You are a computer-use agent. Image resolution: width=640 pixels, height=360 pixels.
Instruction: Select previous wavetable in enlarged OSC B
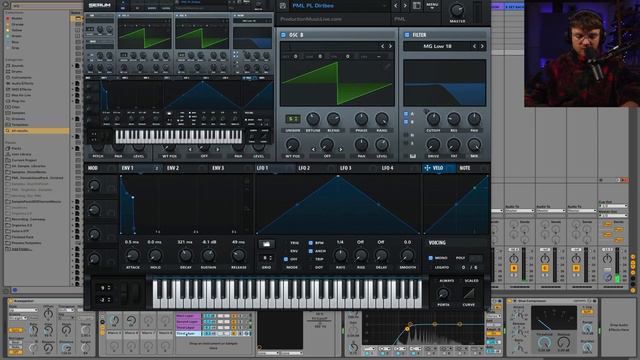point(382,46)
